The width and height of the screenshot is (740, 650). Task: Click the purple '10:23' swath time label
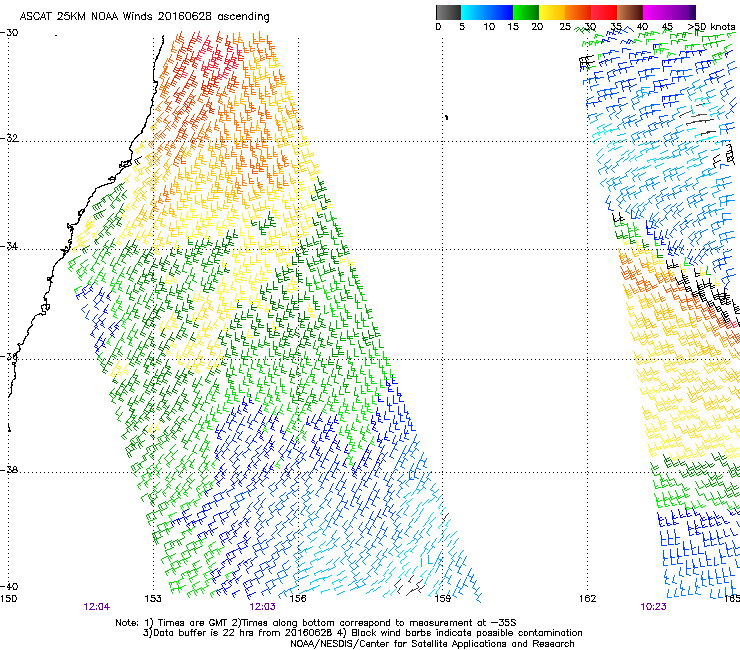click(653, 607)
